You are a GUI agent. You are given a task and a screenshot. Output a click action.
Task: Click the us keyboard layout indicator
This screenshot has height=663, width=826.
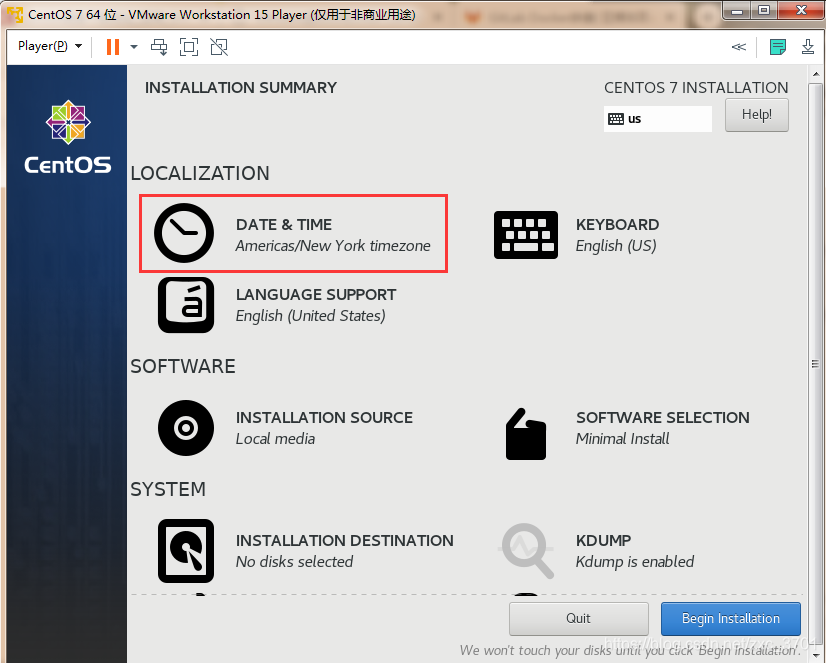(657, 119)
